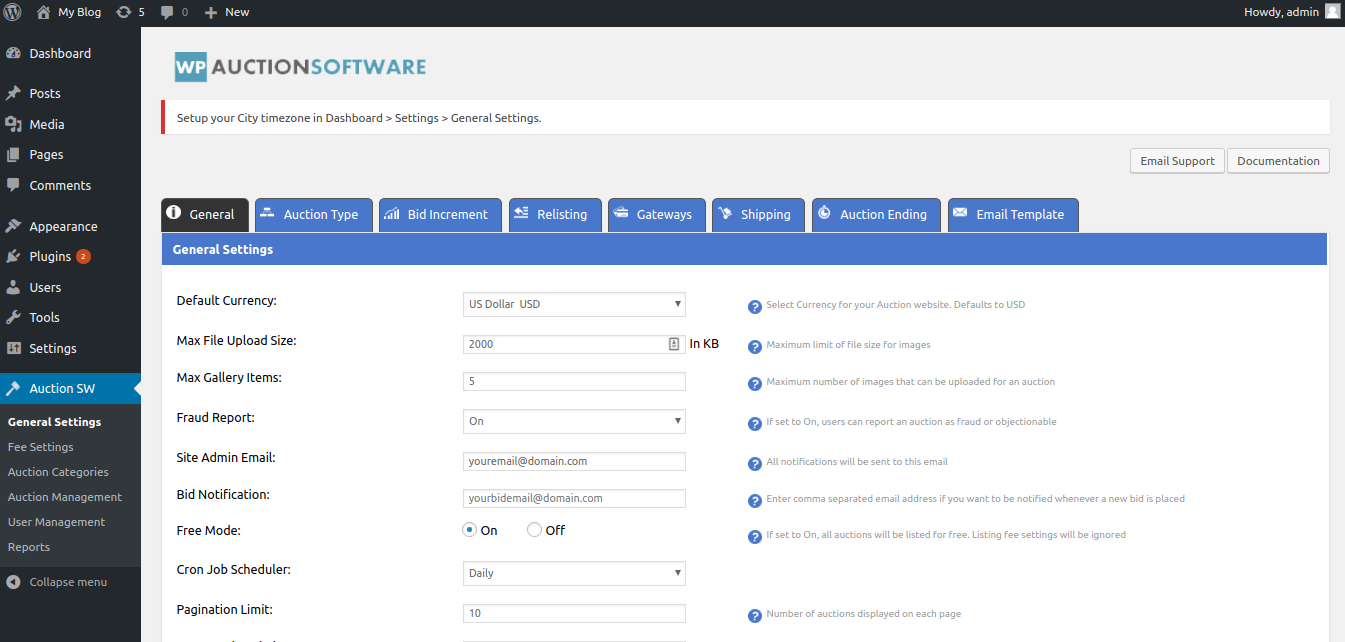Click Howdy, admin account menu

(1291, 12)
